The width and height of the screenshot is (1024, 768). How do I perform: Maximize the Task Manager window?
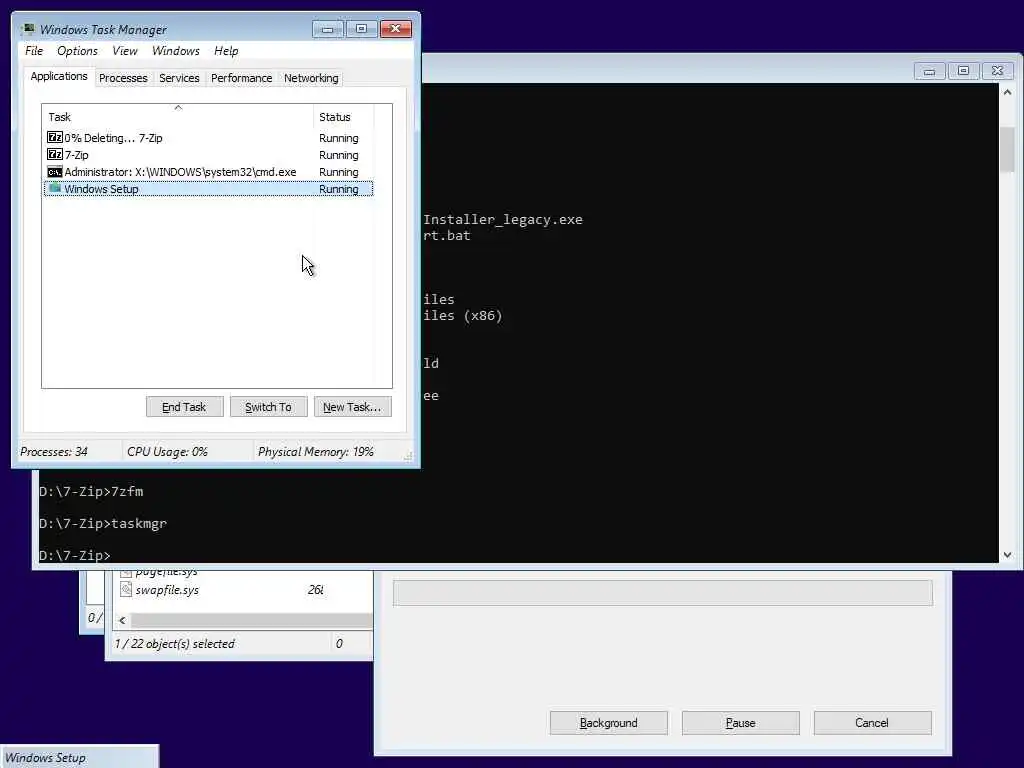tap(362, 29)
